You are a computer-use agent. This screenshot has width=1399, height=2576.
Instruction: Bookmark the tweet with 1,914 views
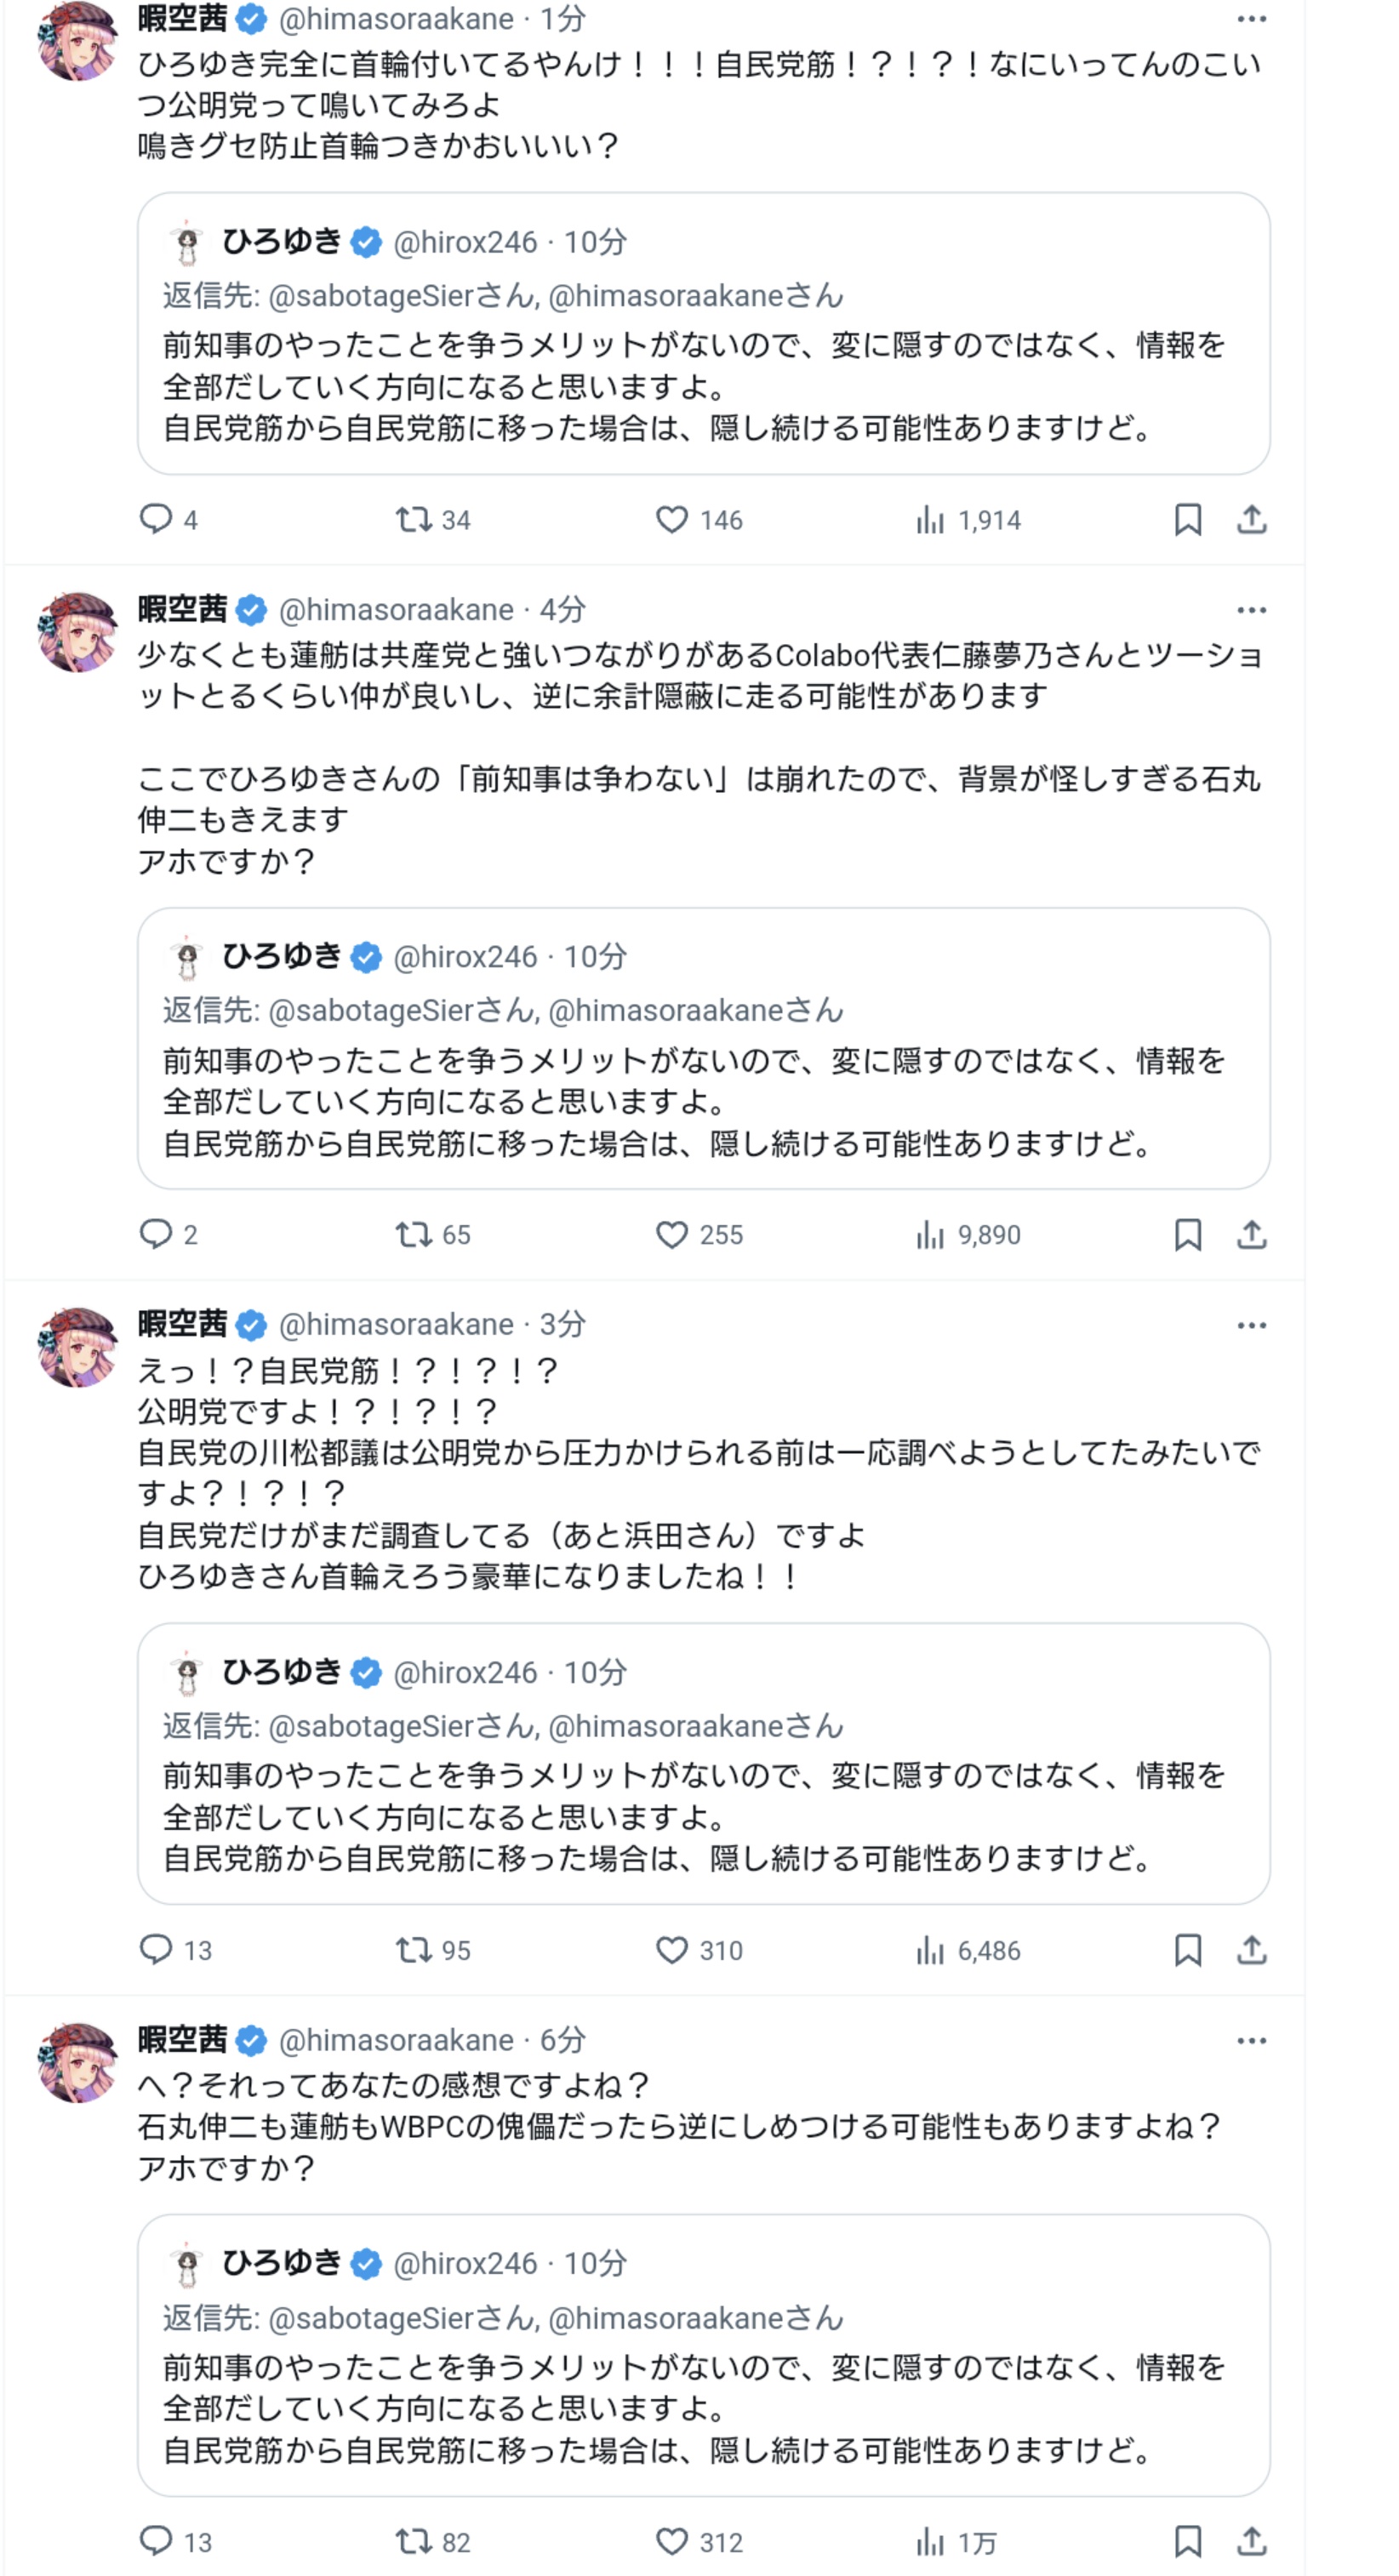click(1187, 519)
